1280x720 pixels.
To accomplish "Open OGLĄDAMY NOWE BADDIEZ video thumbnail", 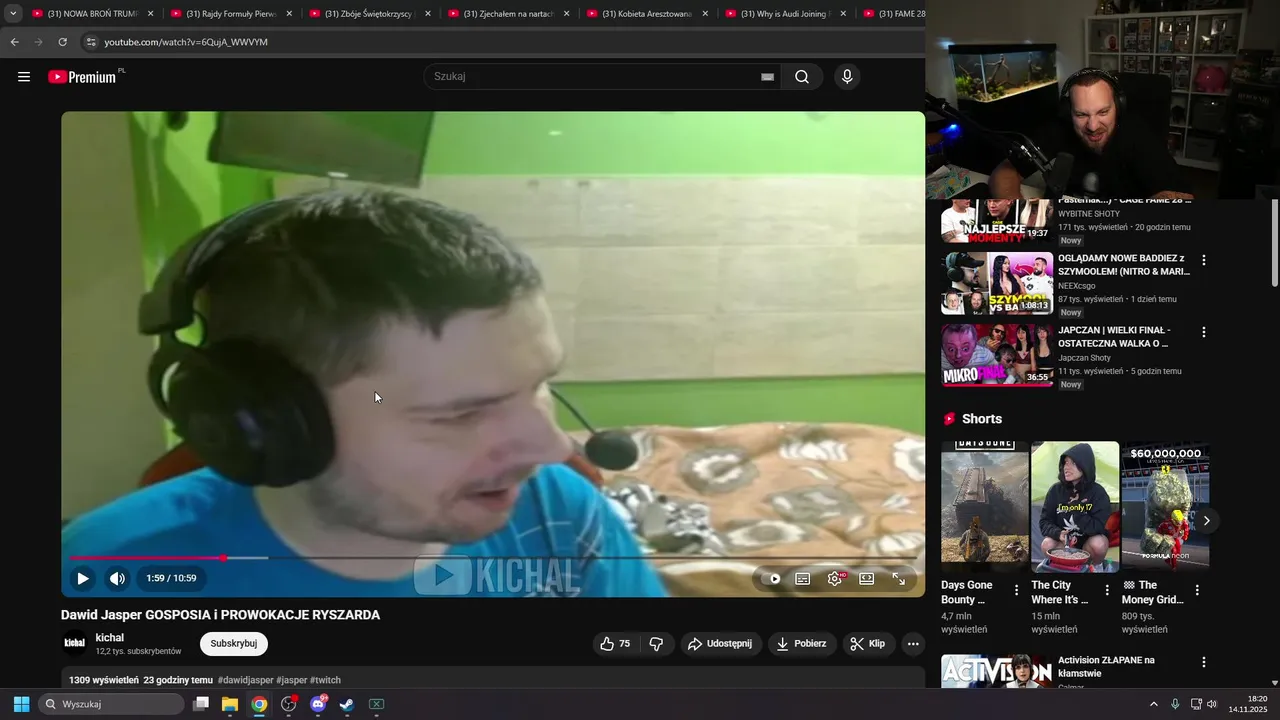I will (997, 283).
